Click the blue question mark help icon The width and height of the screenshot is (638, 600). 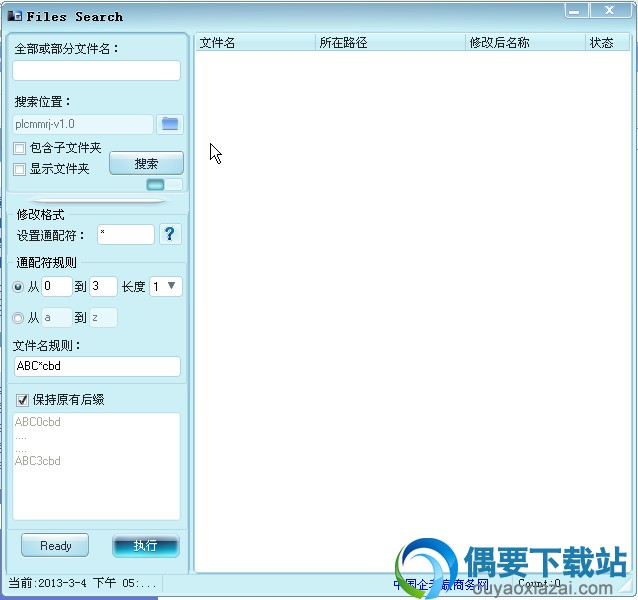pyautogui.click(x=170, y=234)
